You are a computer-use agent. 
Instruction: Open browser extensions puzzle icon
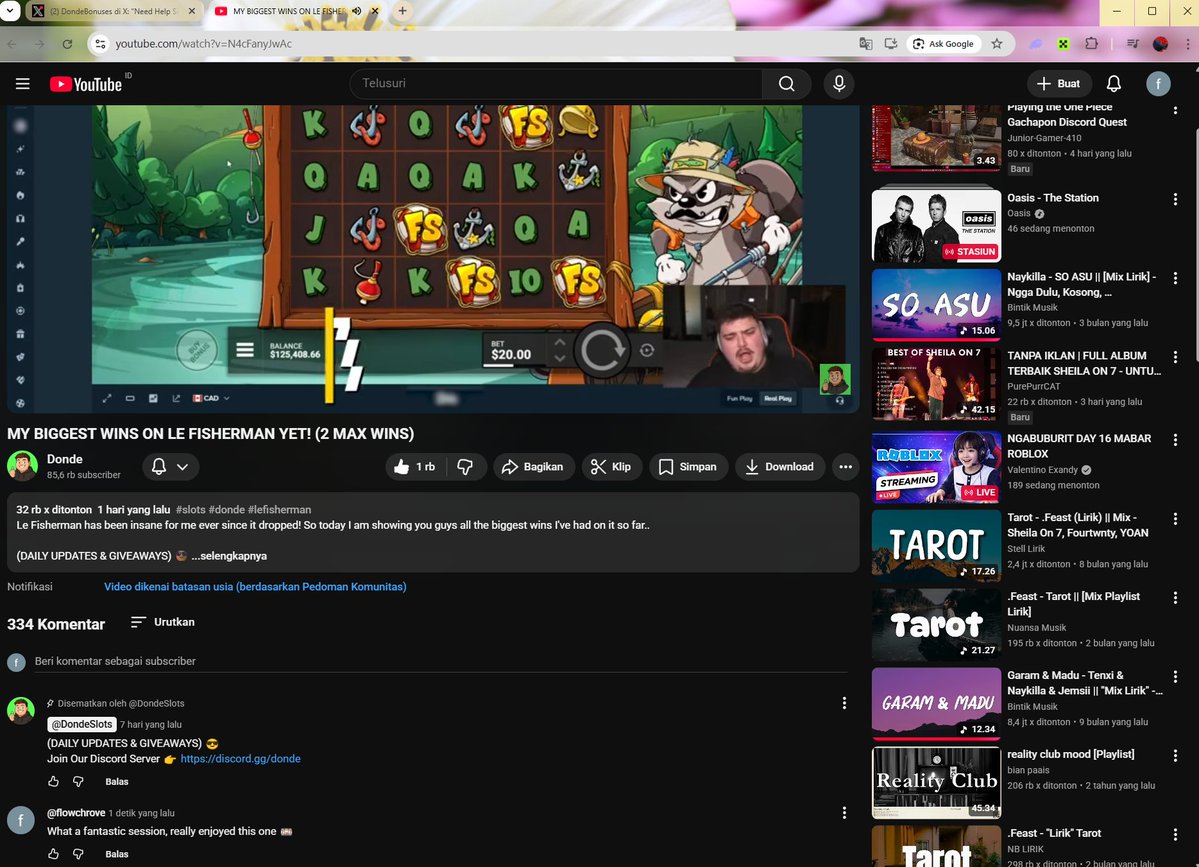(x=1091, y=44)
